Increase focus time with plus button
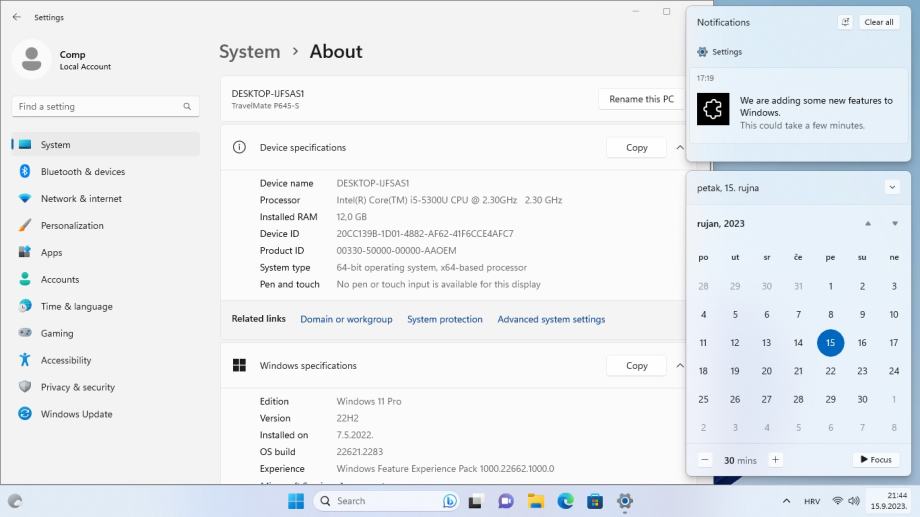The width and height of the screenshot is (920, 517). [x=775, y=460]
